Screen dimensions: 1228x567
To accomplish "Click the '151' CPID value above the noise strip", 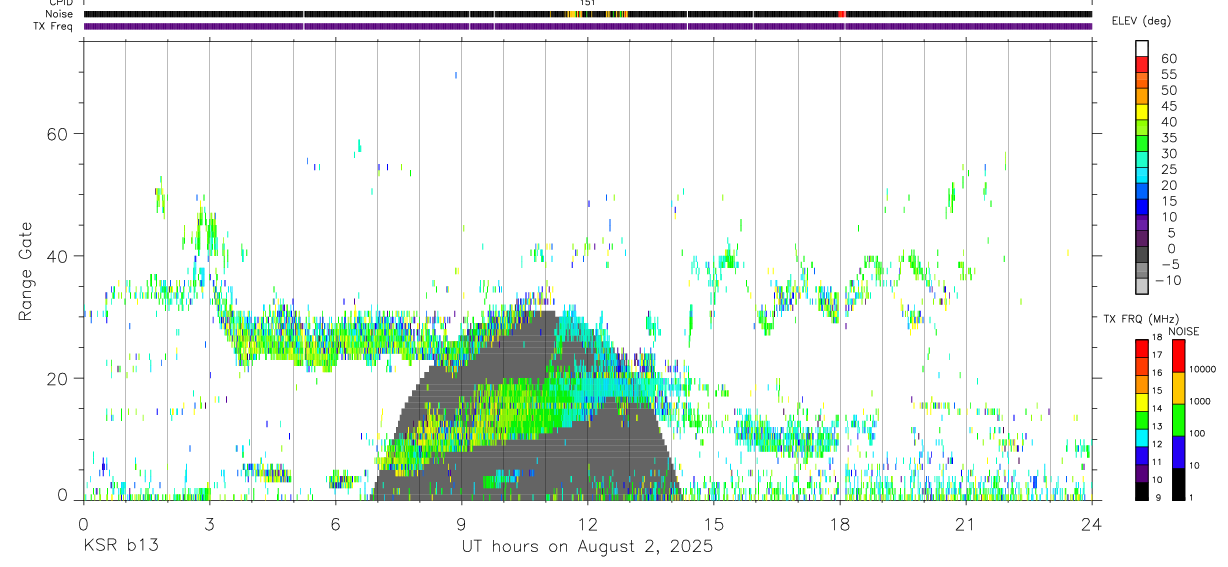I will point(588,4).
